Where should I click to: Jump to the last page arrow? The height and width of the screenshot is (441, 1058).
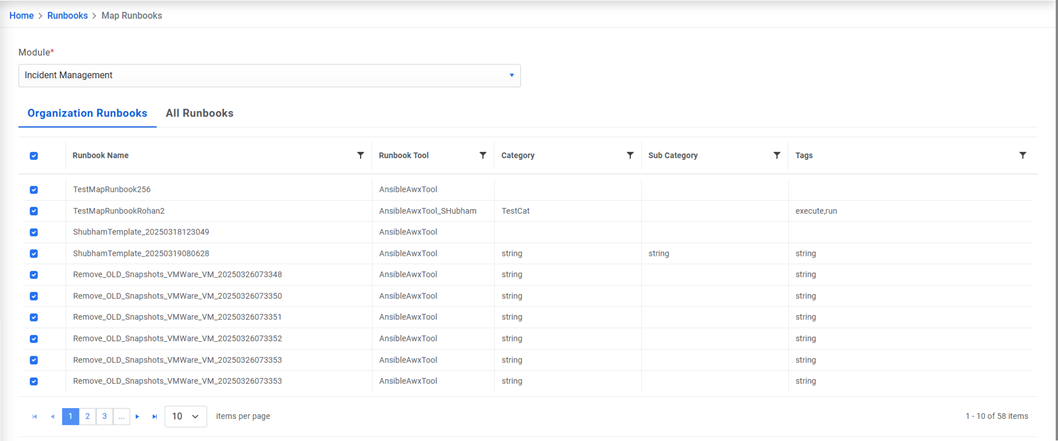(x=155, y=417)
